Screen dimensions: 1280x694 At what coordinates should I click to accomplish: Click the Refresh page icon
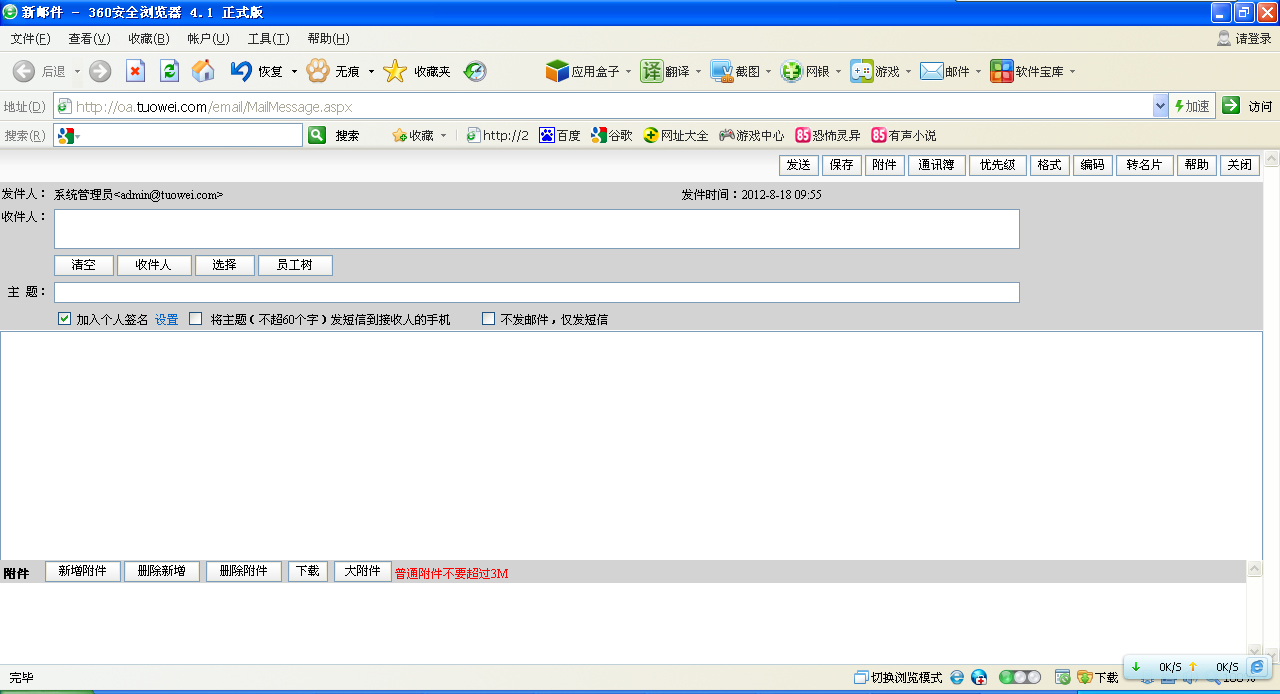[169, 71]
